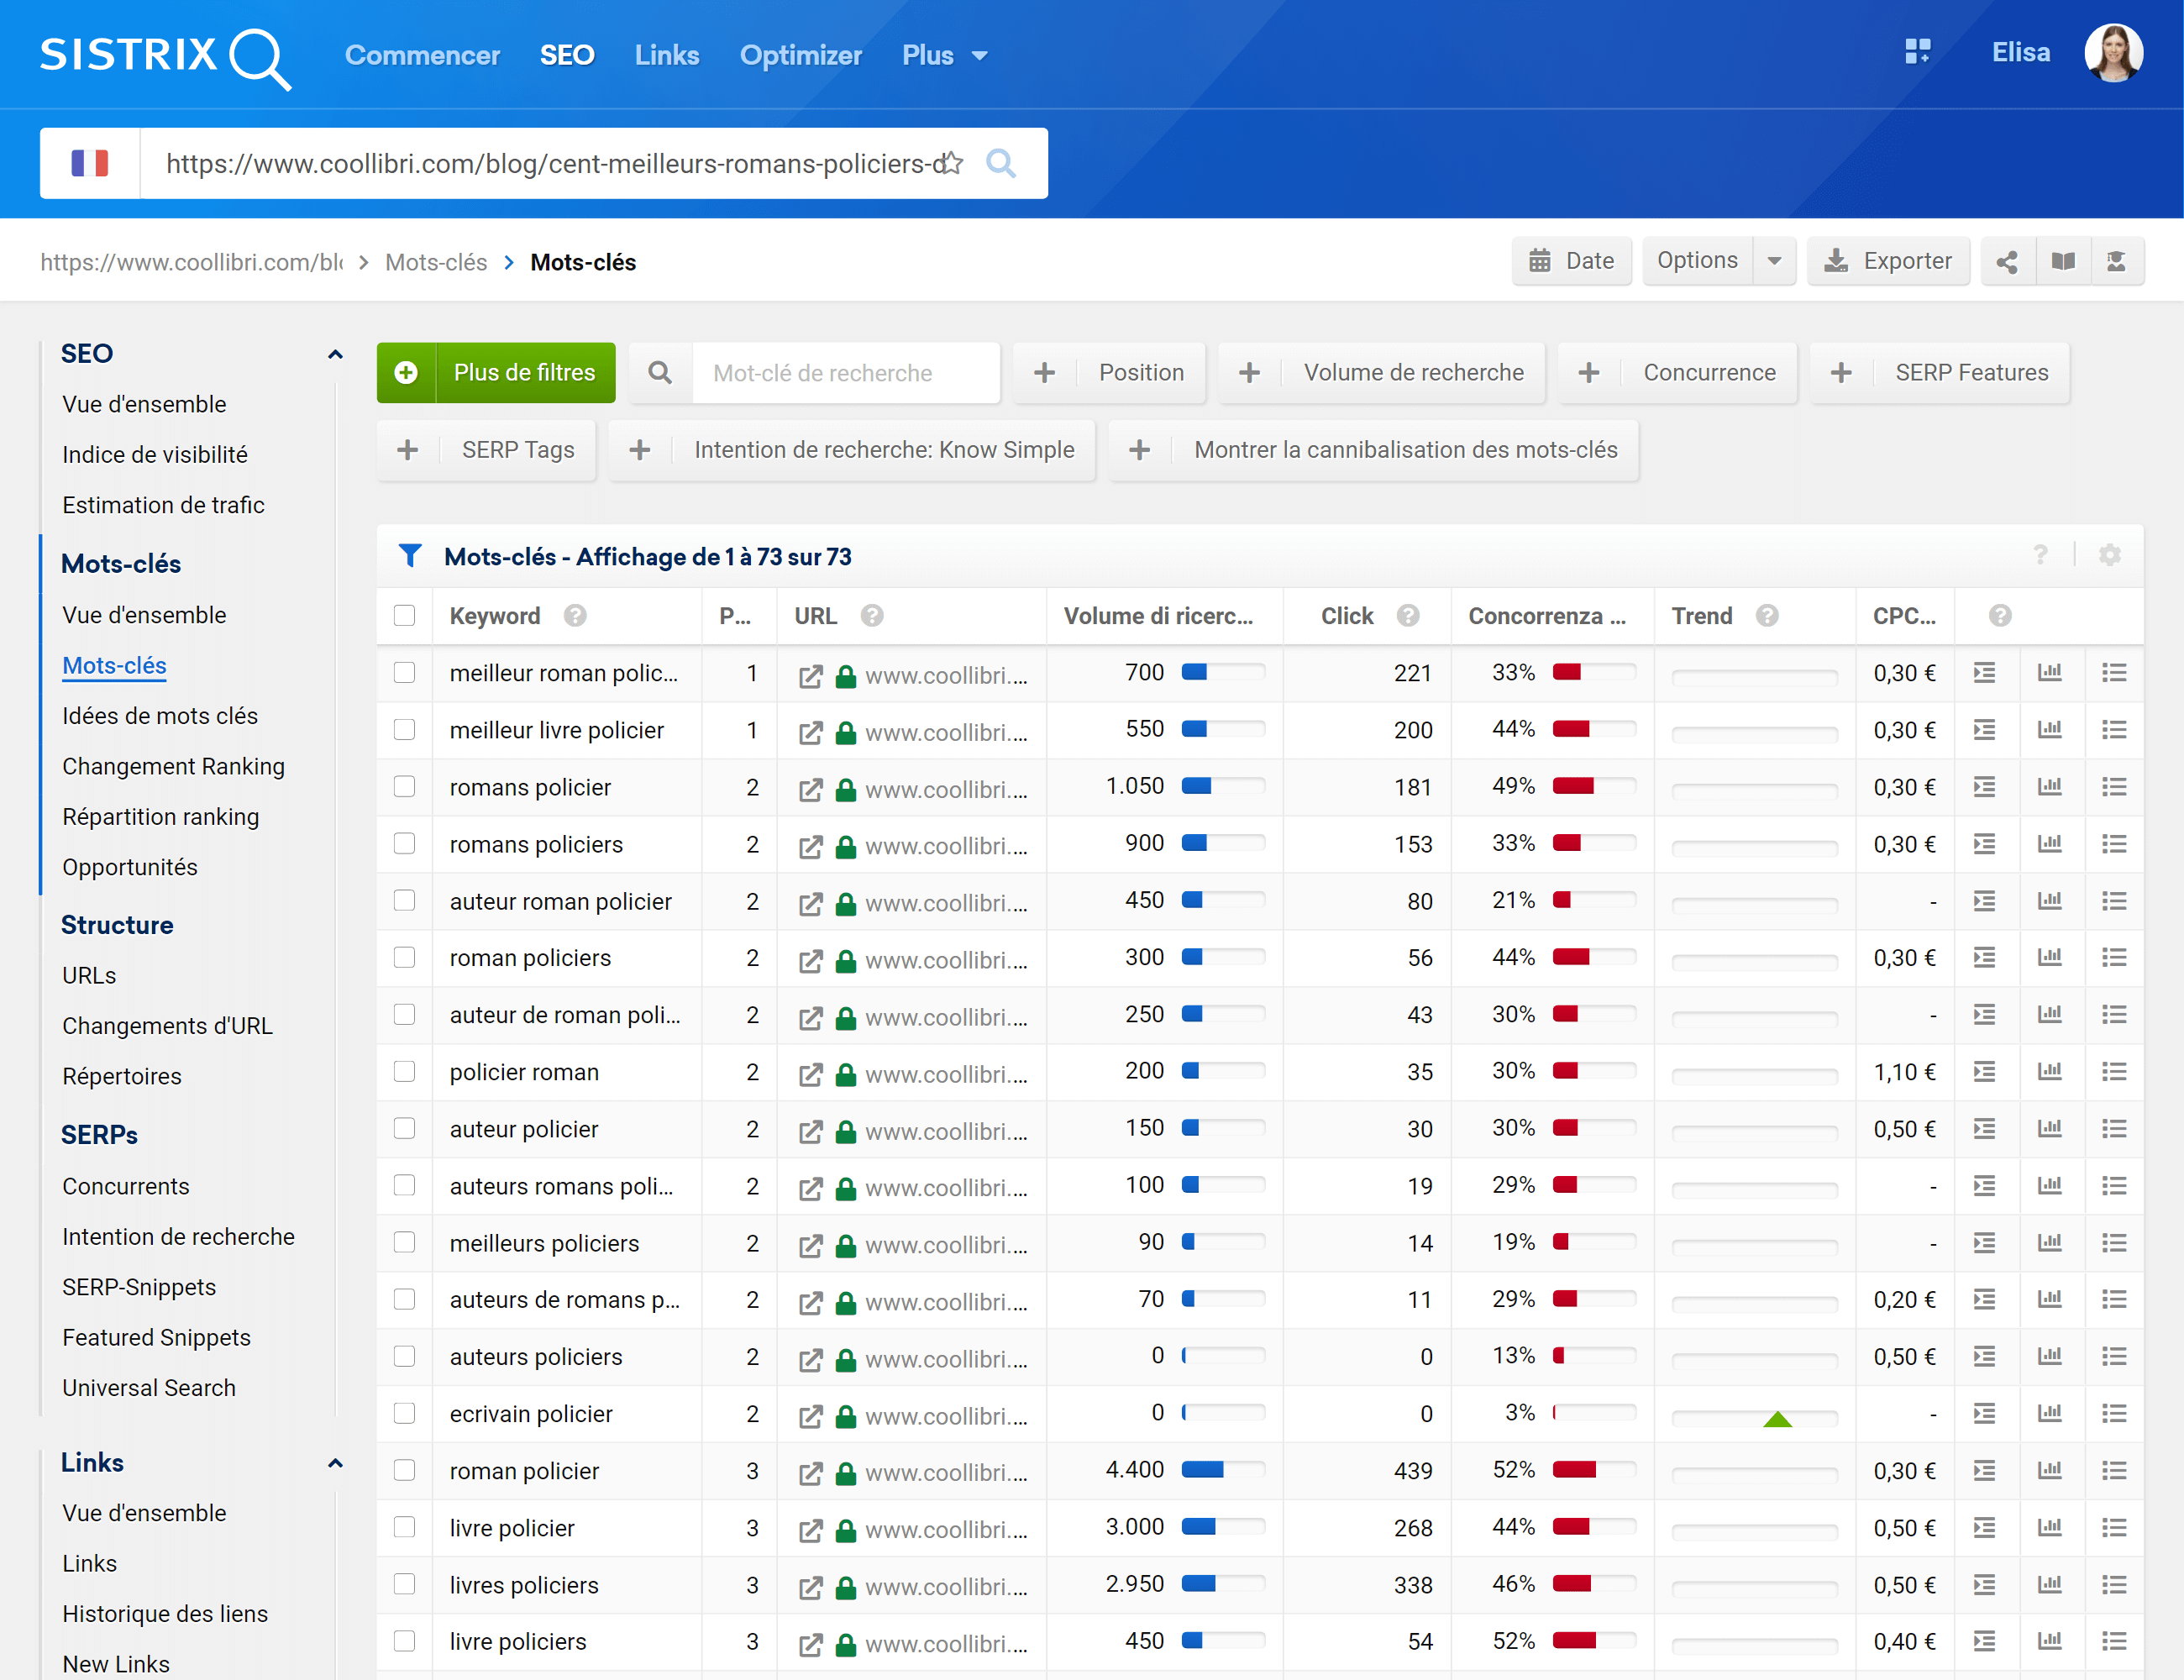Tick the auteur roman policier checkbox
The image size is (2184, 1680).
pyautogui.click(x=404, y=900)
